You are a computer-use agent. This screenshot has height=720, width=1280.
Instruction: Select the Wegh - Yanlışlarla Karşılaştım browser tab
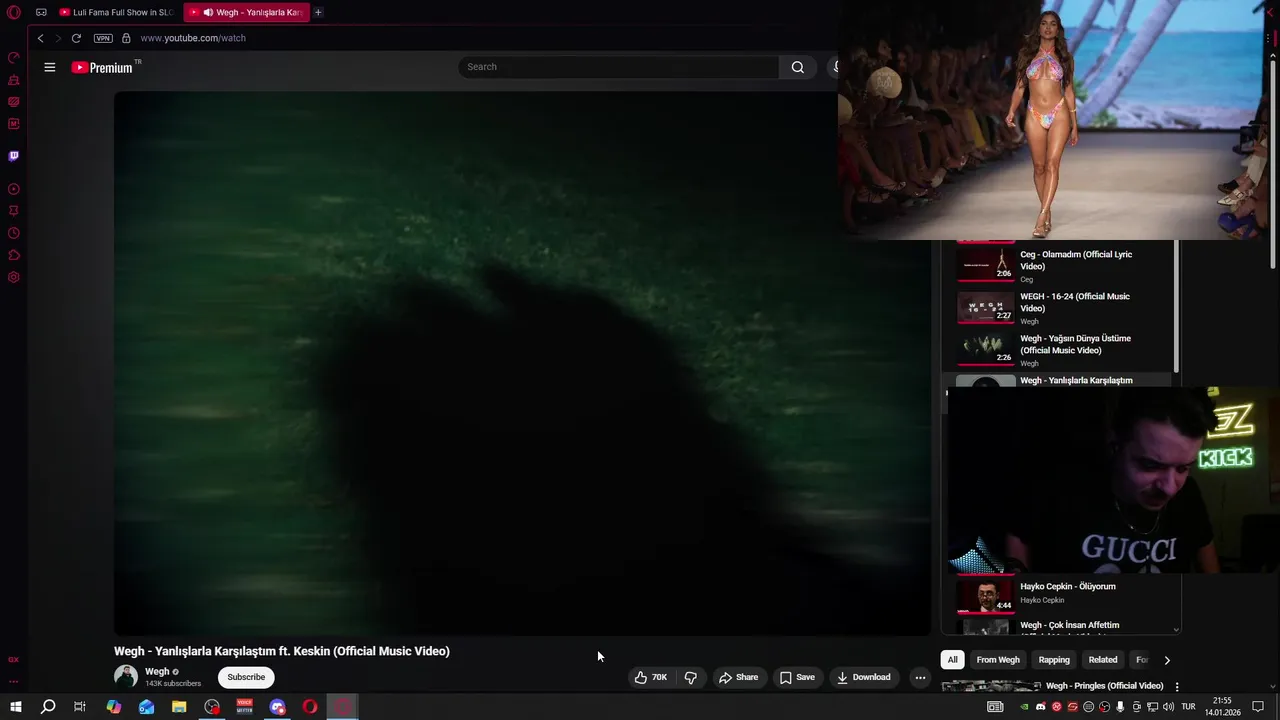tap(248, 13)
